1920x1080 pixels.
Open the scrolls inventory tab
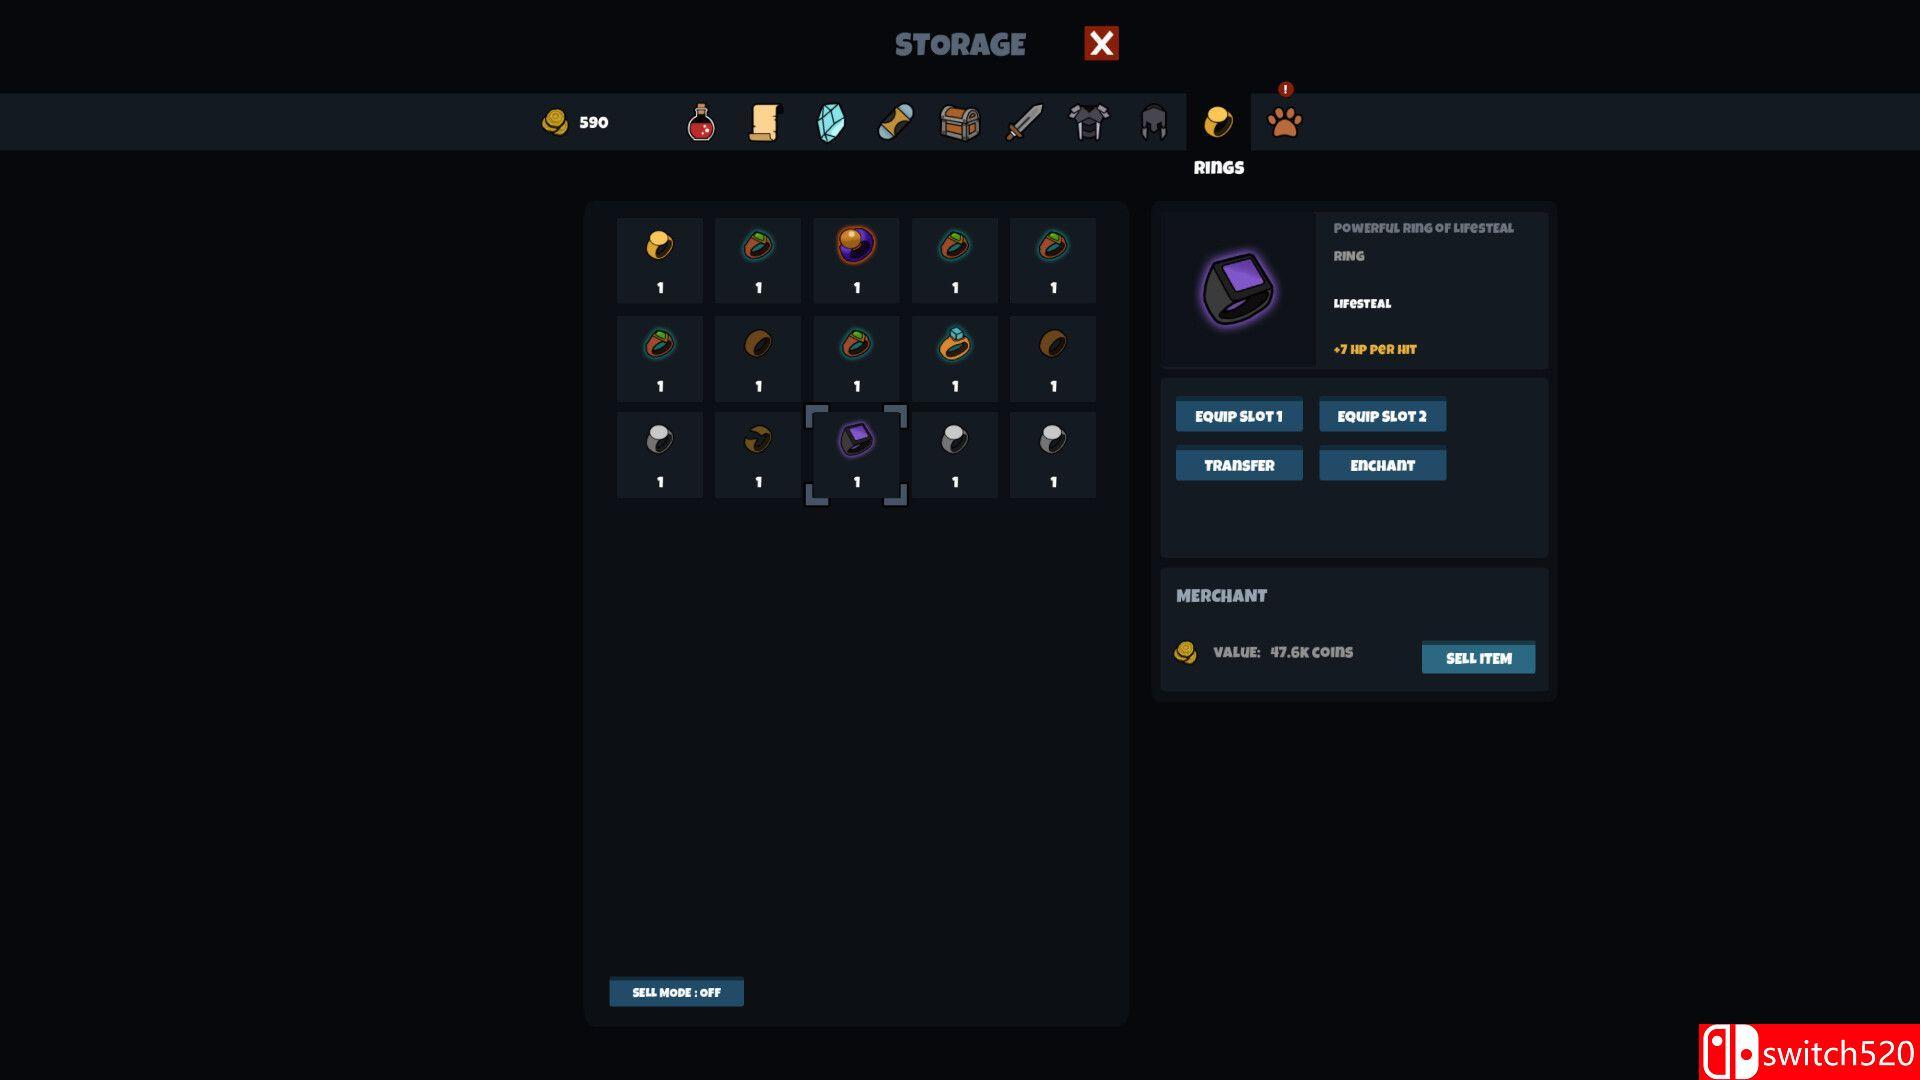pos(767,121)
